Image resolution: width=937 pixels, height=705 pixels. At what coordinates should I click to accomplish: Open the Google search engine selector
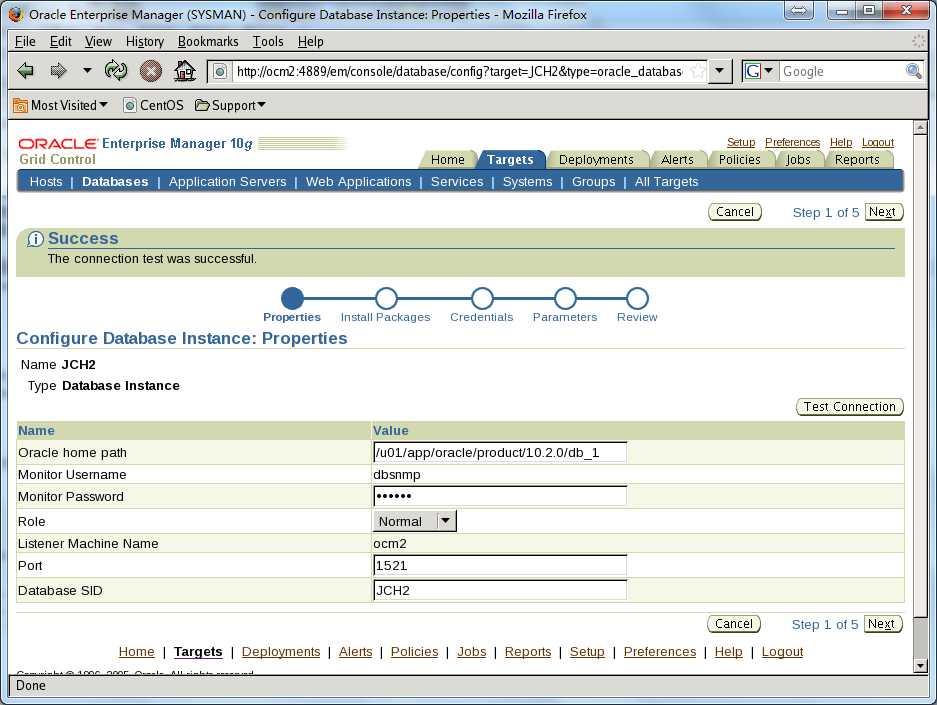click(759, 71)
